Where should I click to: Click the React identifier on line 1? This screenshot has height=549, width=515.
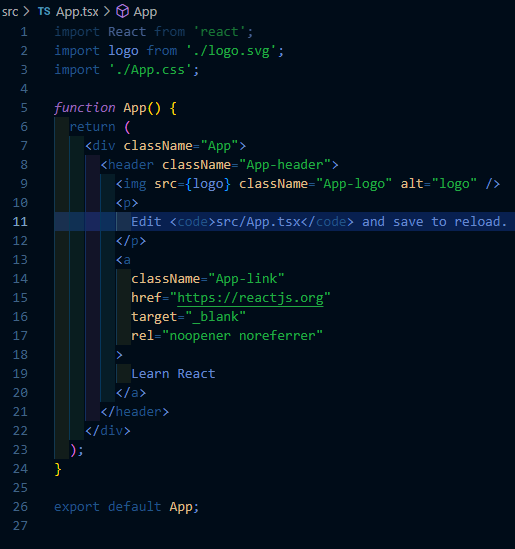pos(127,32)
